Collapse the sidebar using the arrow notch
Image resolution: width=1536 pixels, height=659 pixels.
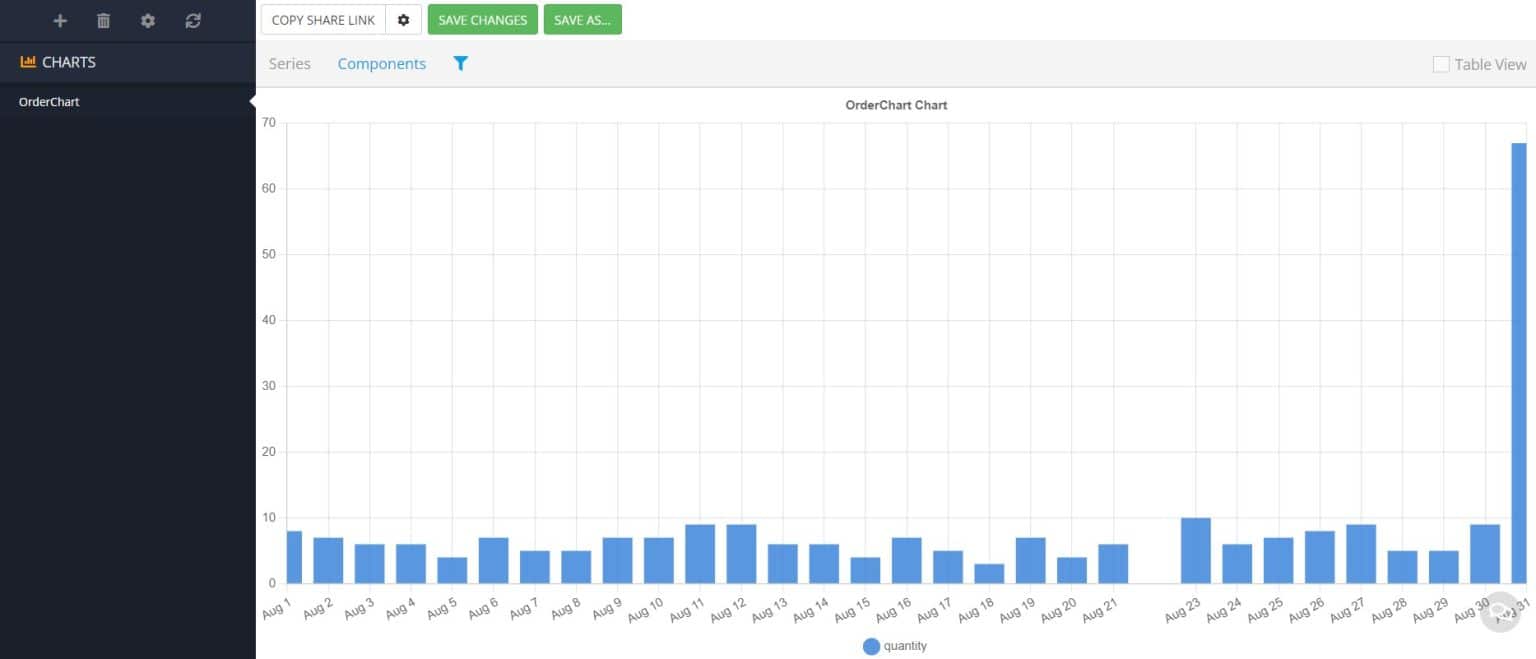click(x=252, y=102)
